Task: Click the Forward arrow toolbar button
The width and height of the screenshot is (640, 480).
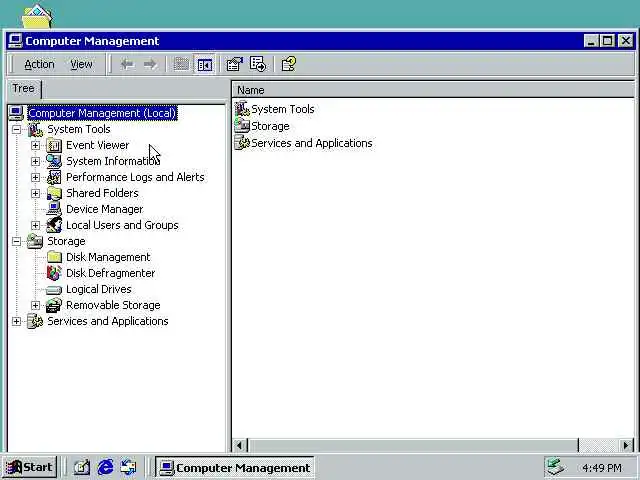Action: pos(150,64)
